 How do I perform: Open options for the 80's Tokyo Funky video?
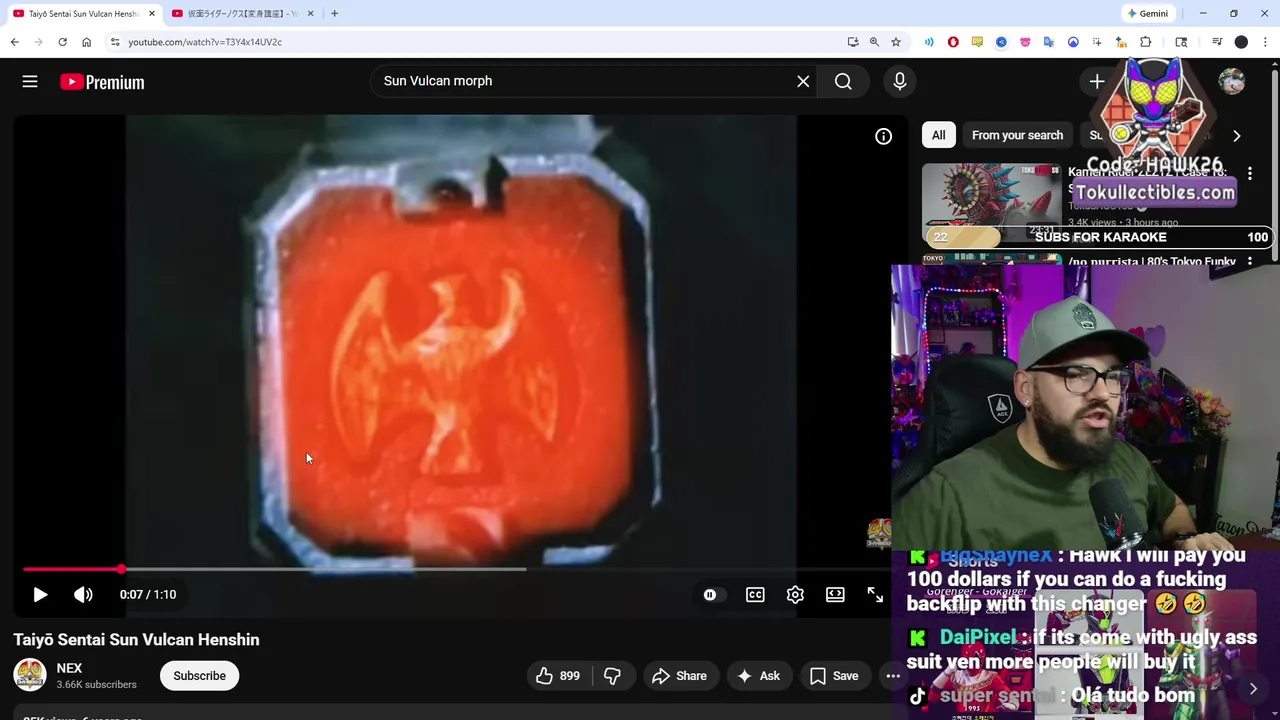pyautogui.click(x=1249, y=262)
